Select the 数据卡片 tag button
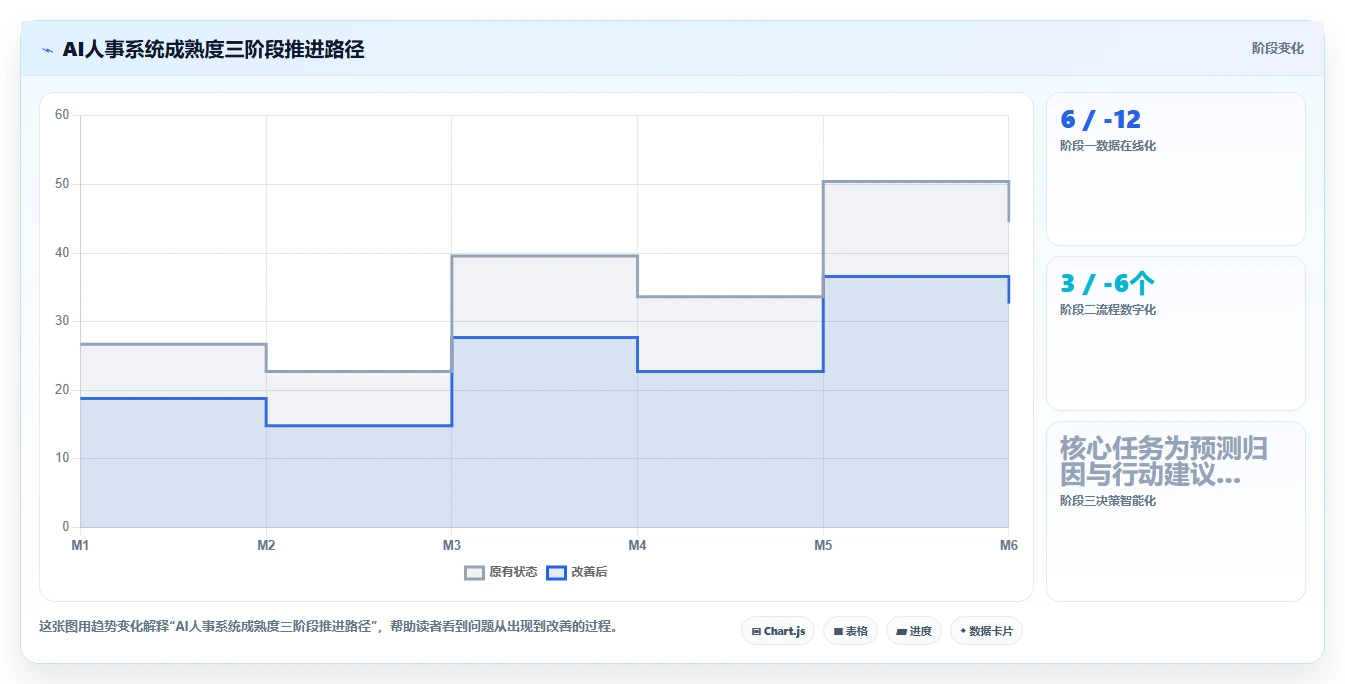This screenshot has height=684, width=1345. [986, 631]
